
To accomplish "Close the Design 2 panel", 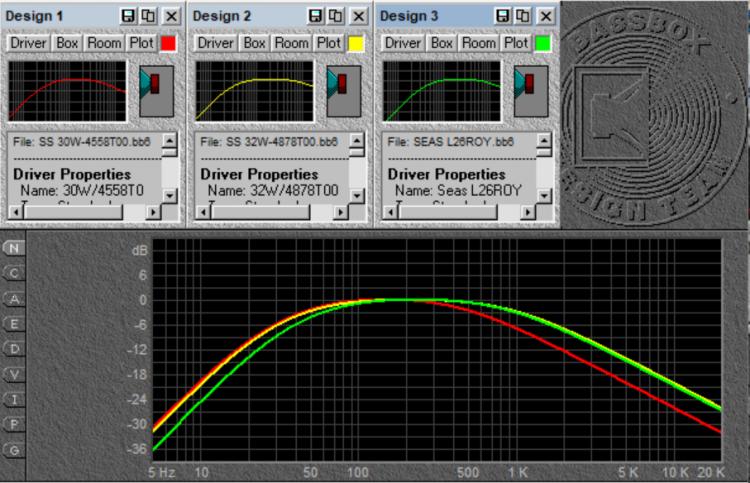I will click(x=358, y=16).
